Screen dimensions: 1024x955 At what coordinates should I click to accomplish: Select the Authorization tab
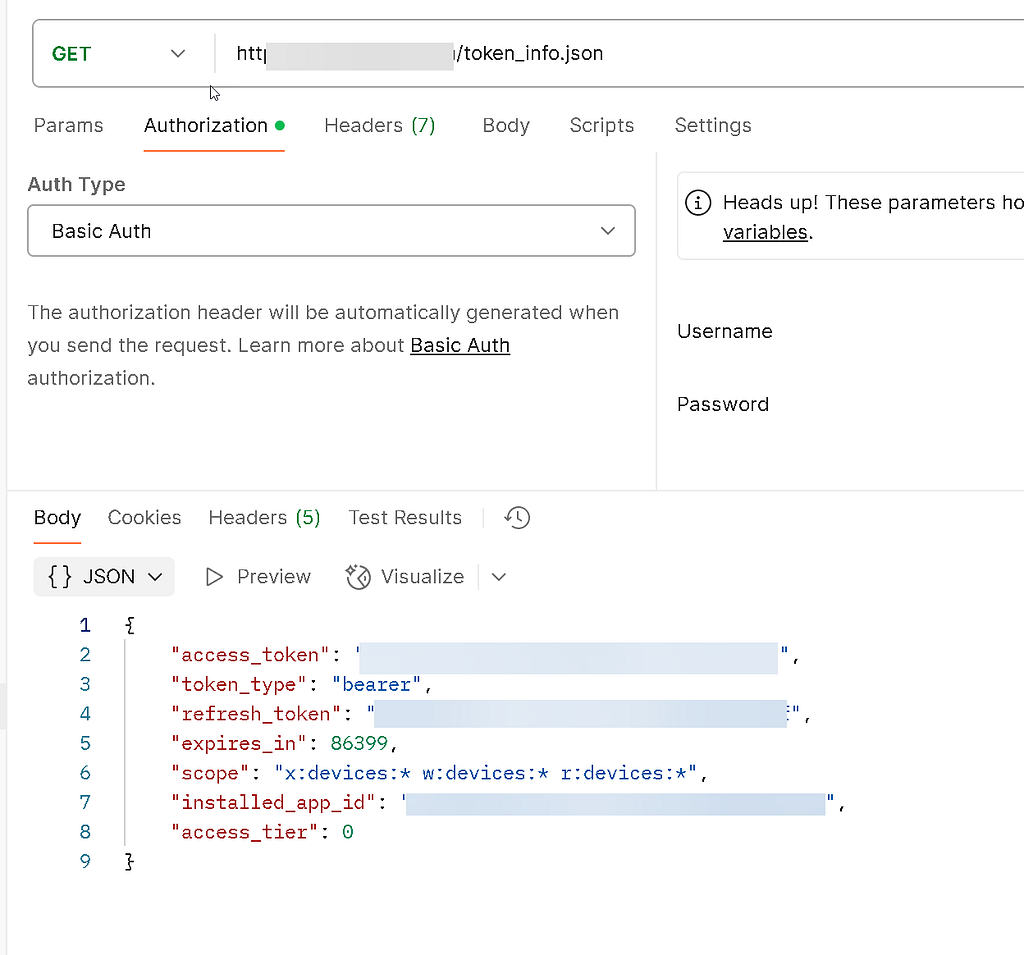click(214, 125)
